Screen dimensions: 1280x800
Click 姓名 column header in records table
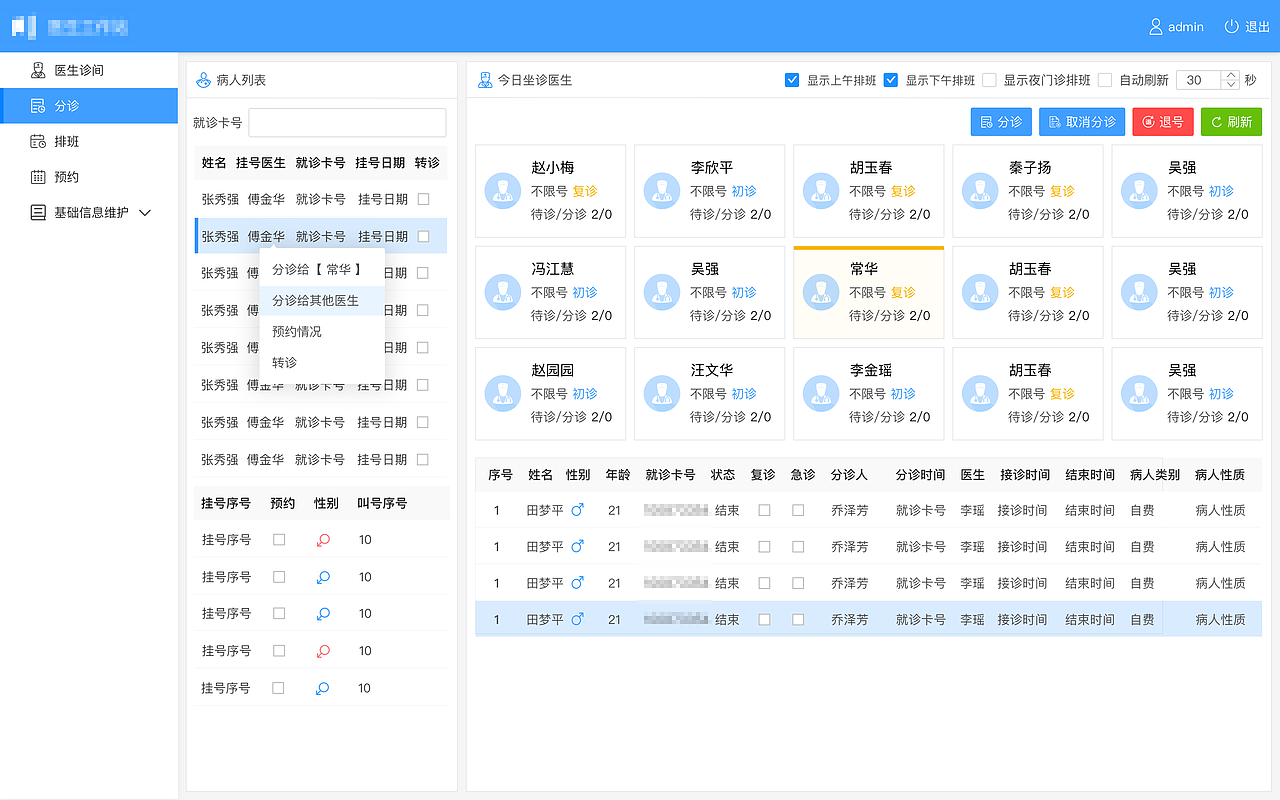point(540,475)
